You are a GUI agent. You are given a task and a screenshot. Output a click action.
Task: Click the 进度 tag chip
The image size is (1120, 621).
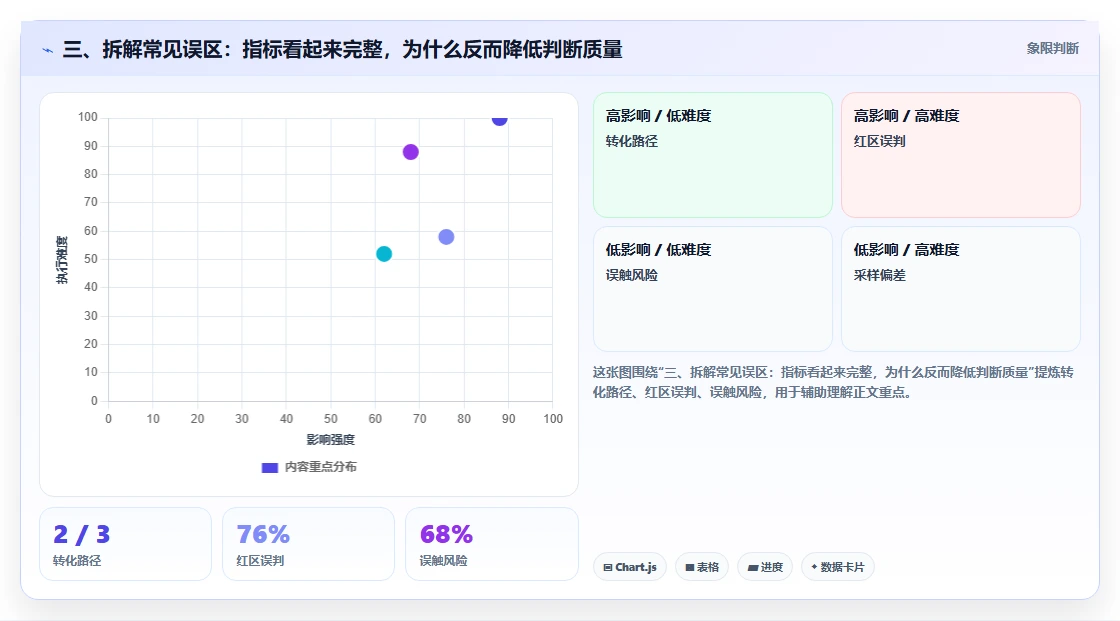point(765,567)
